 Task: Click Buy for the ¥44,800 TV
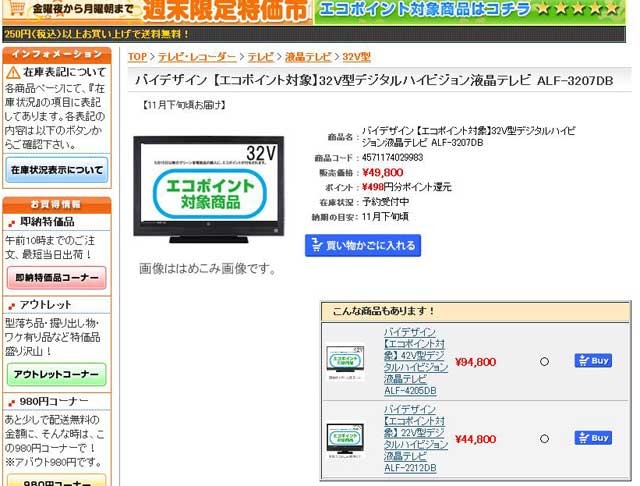pyautogui.click(x=593, y=438)
